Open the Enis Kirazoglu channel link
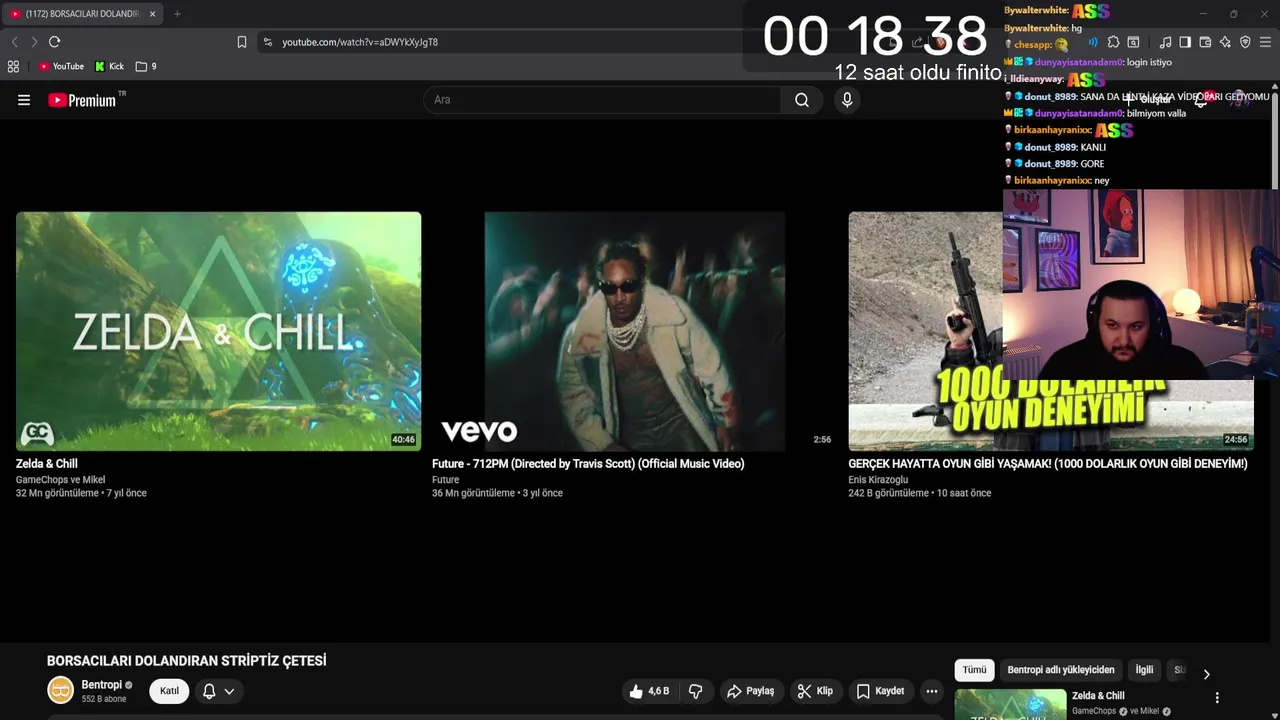The width and height of the screenshot is (1280, 720). tap(878, 480)
